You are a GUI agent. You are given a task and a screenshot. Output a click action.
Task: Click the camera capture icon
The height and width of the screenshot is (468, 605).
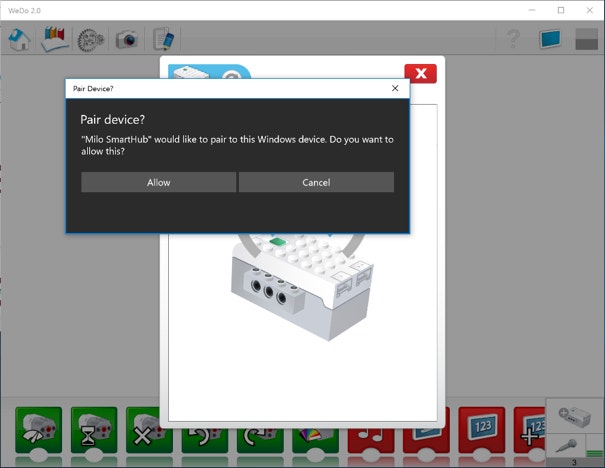(x=126, y=39)
